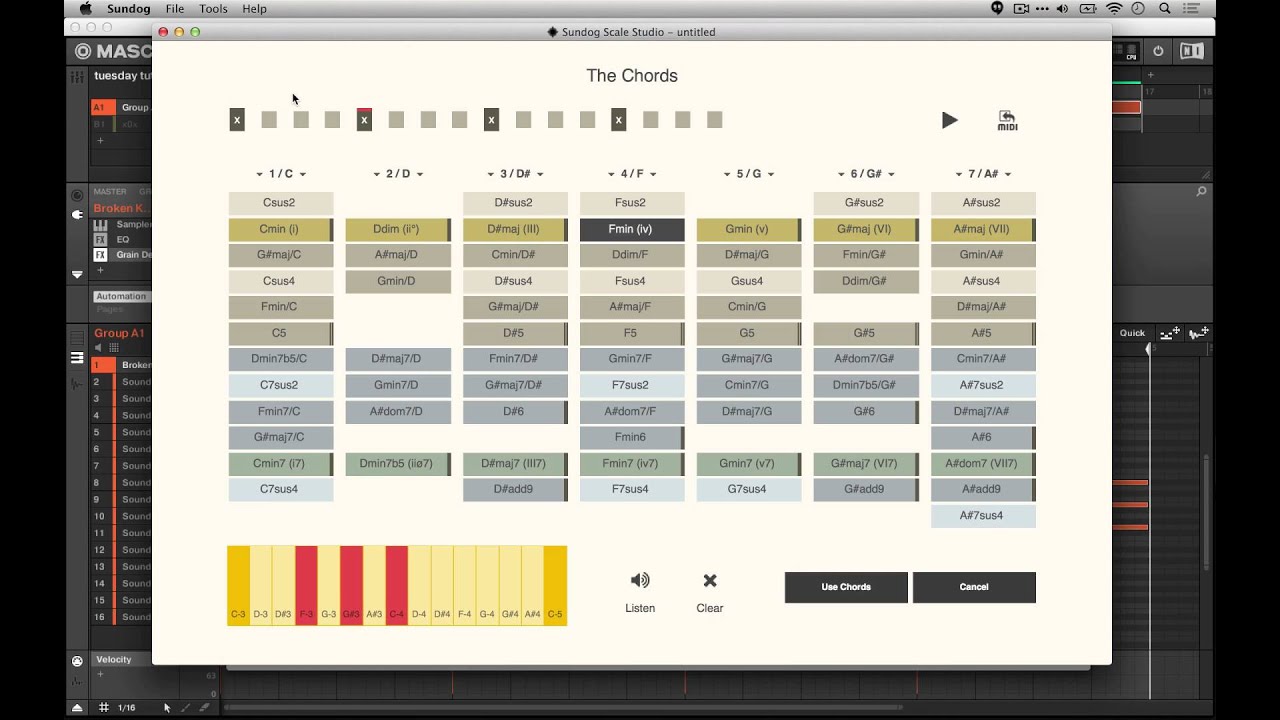Click the FX icon beside Grain Delay
Viewport: 1280px width, 720px height.
100,255
